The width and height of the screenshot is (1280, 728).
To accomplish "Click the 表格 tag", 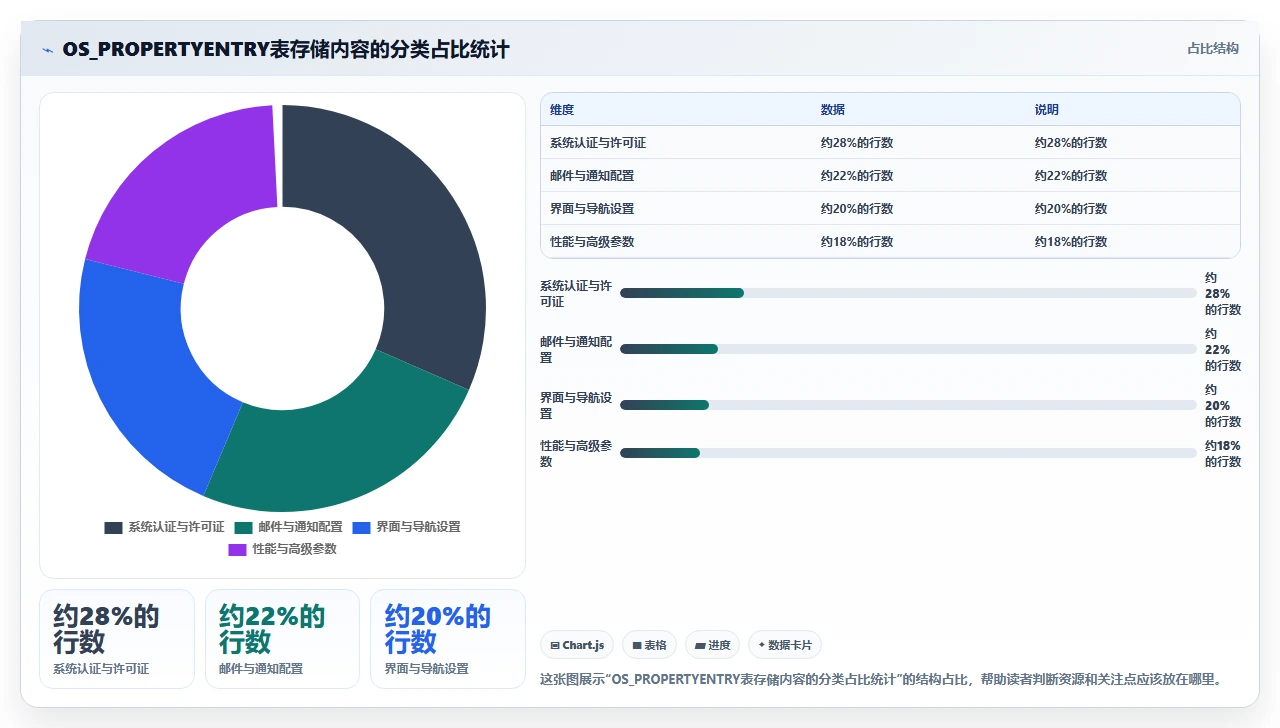I will coord(649,645).
